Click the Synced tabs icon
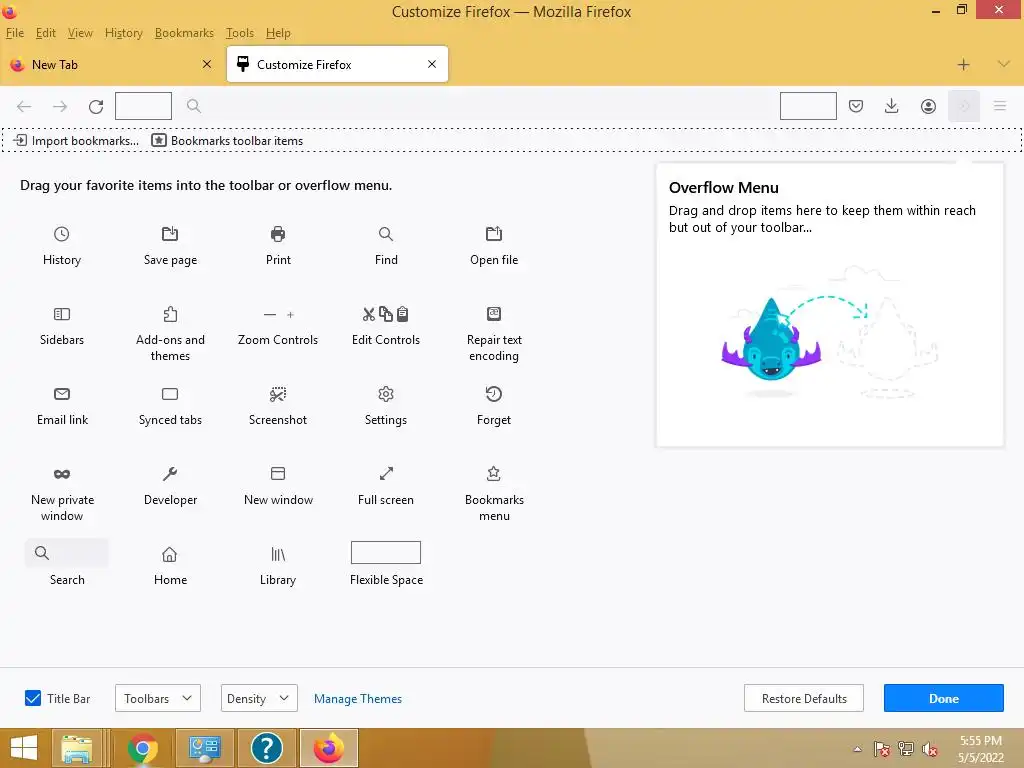 tap(170, 394)
